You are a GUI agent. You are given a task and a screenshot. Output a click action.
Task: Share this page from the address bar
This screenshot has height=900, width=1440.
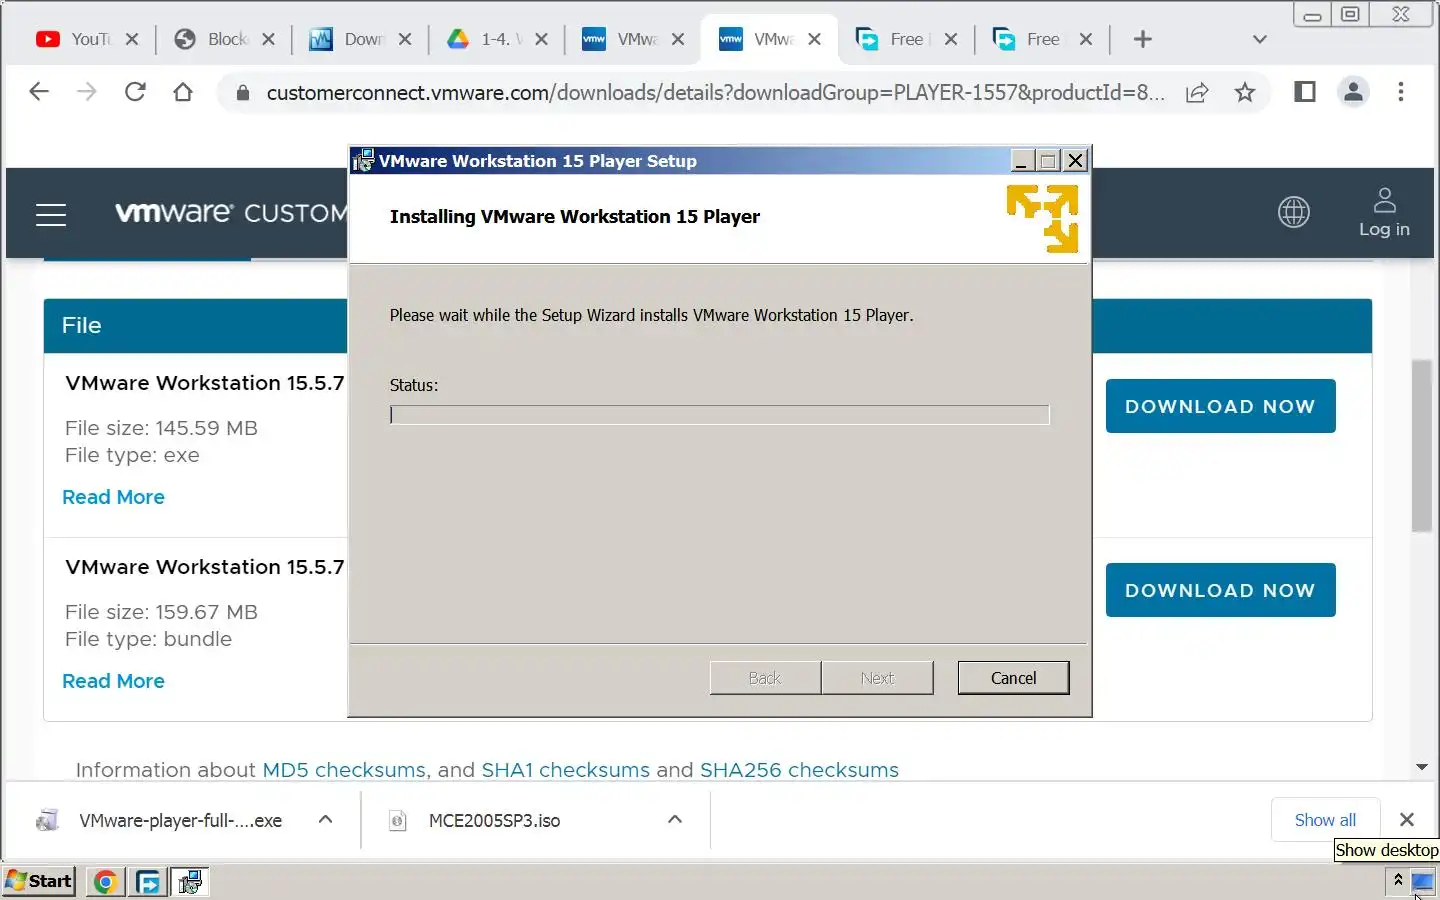point(1197,93)
